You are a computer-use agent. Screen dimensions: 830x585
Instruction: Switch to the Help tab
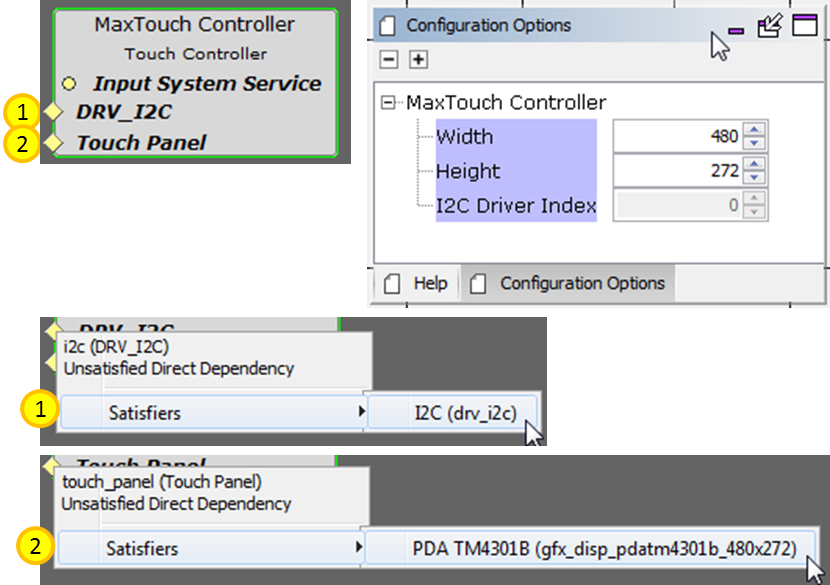416,283
